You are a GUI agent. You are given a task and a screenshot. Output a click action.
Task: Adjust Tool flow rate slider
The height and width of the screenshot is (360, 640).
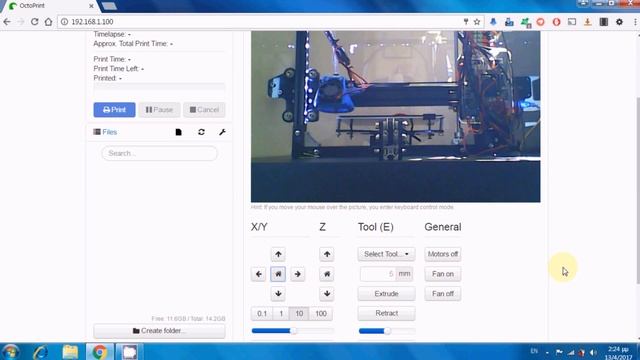pyautogui.click(x=387, y=331)
